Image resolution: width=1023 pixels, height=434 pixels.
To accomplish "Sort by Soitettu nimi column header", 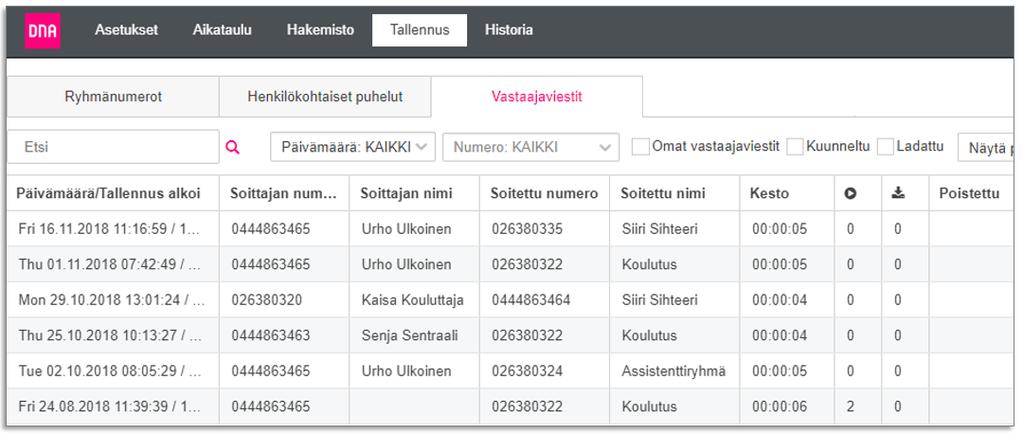I will pyautogui.click(x=675, y=193).
